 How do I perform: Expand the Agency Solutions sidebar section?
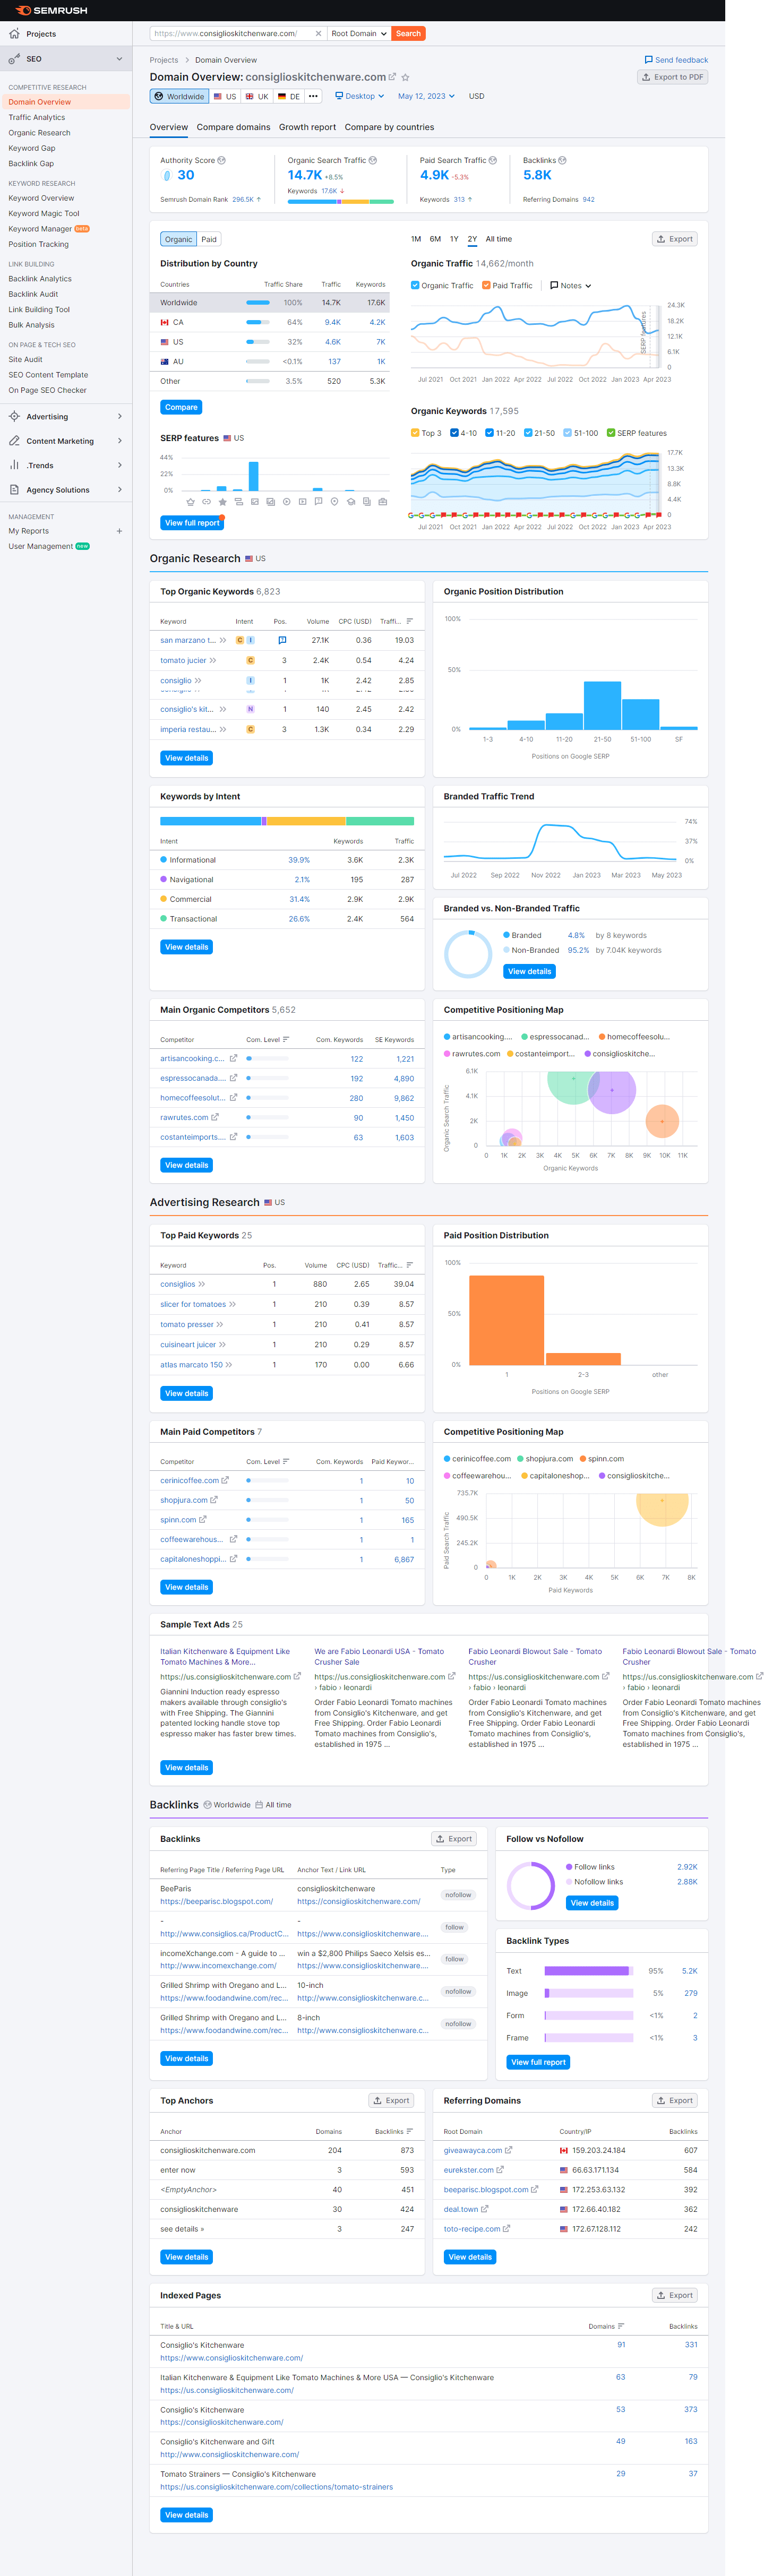coord(119,490)
